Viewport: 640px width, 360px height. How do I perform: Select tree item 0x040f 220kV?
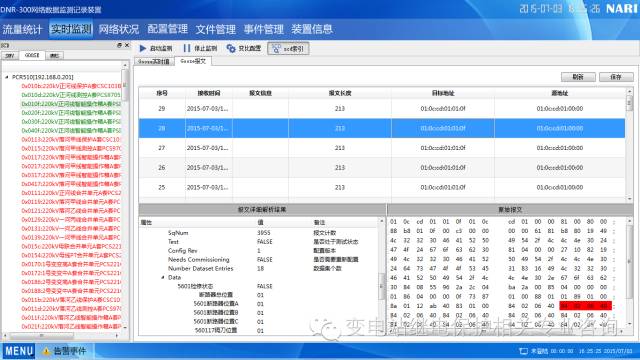pyautogui.click(x=71, y=131)
